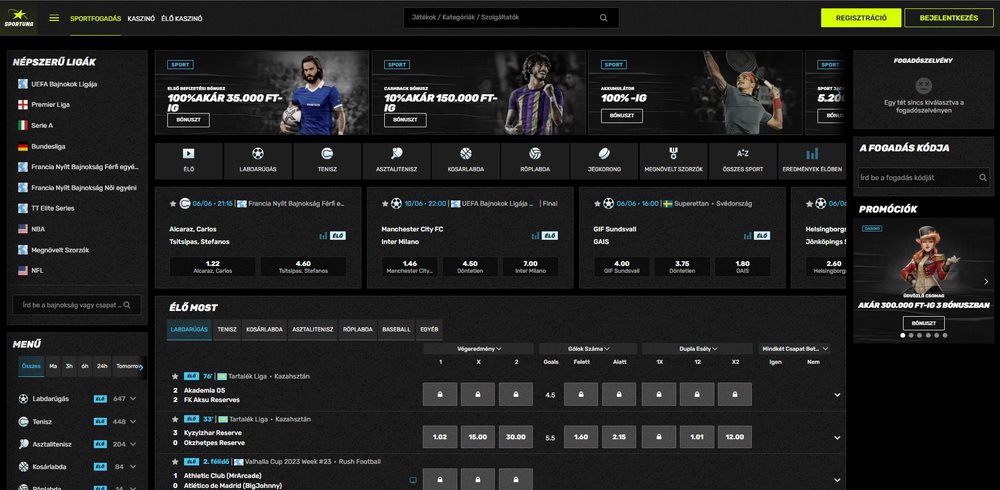Open the Eredmények Élőben statistics tile

pos(811,159)
